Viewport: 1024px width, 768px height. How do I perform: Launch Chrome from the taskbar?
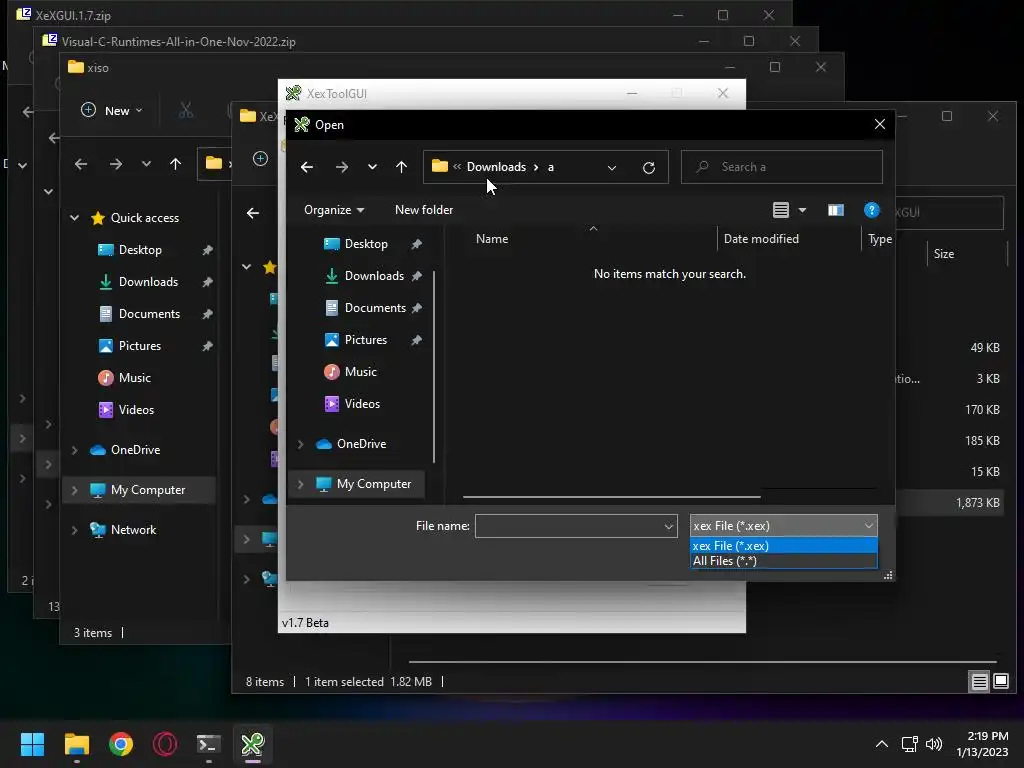121,744
